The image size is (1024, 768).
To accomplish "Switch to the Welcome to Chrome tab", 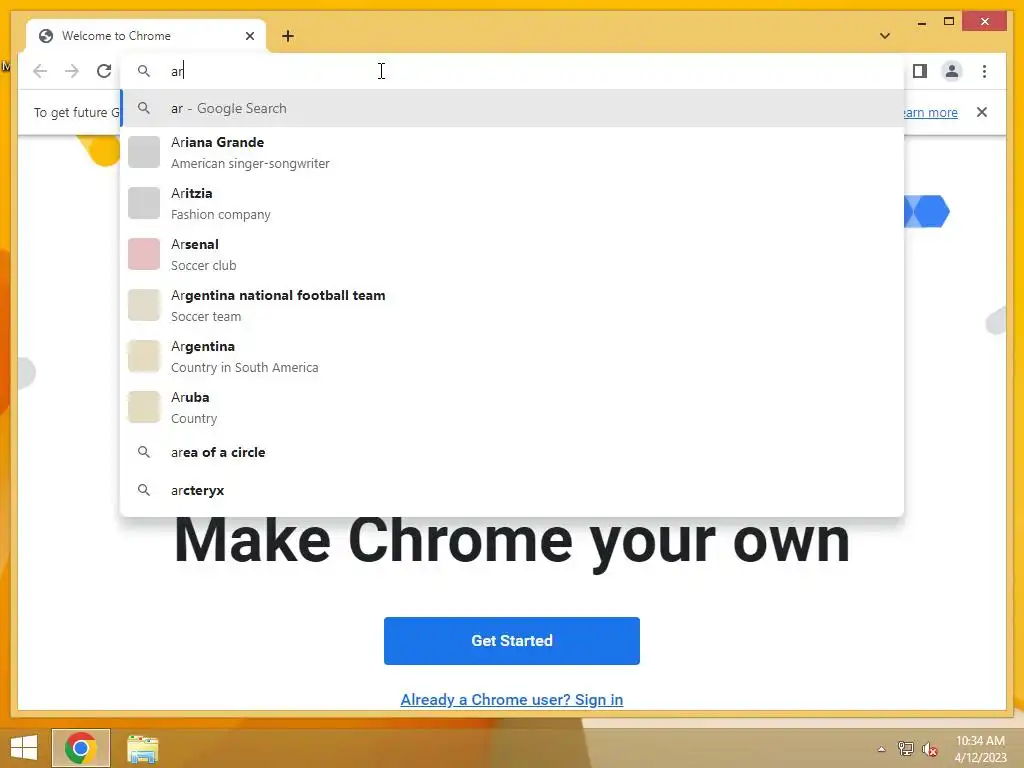I will 146,36.
